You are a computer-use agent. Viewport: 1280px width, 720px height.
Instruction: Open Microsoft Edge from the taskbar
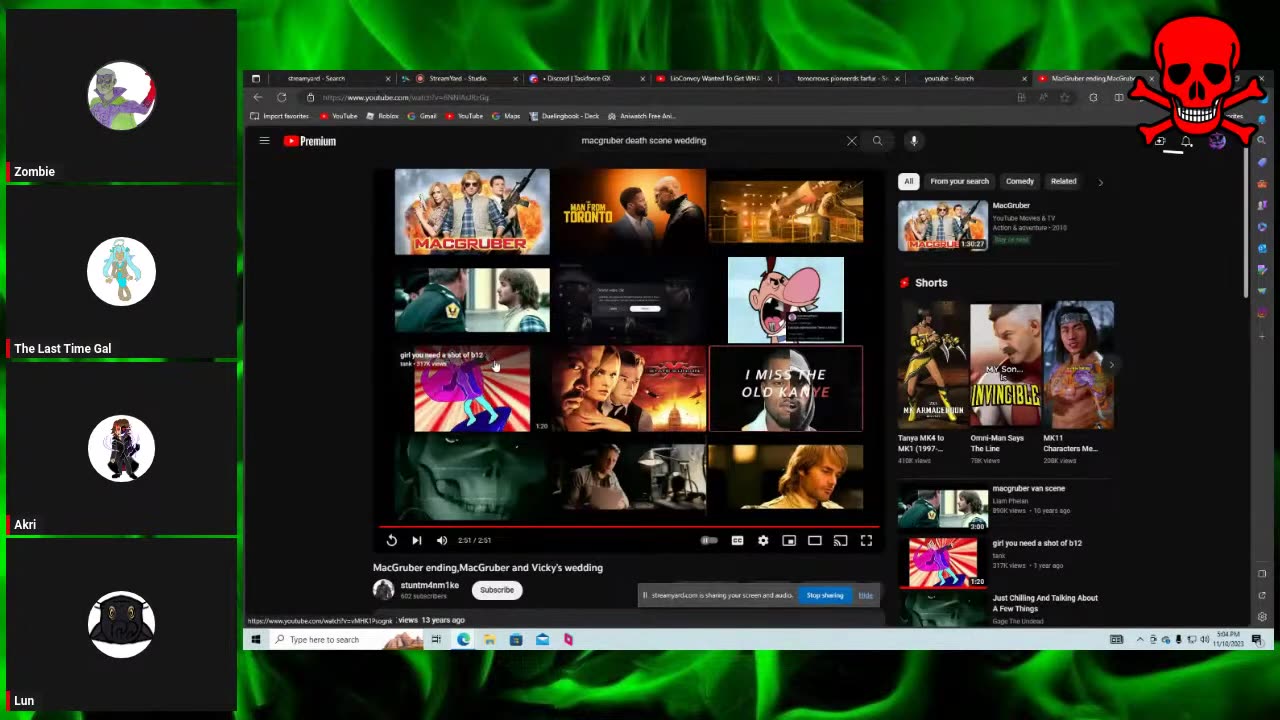click(464, 639)
